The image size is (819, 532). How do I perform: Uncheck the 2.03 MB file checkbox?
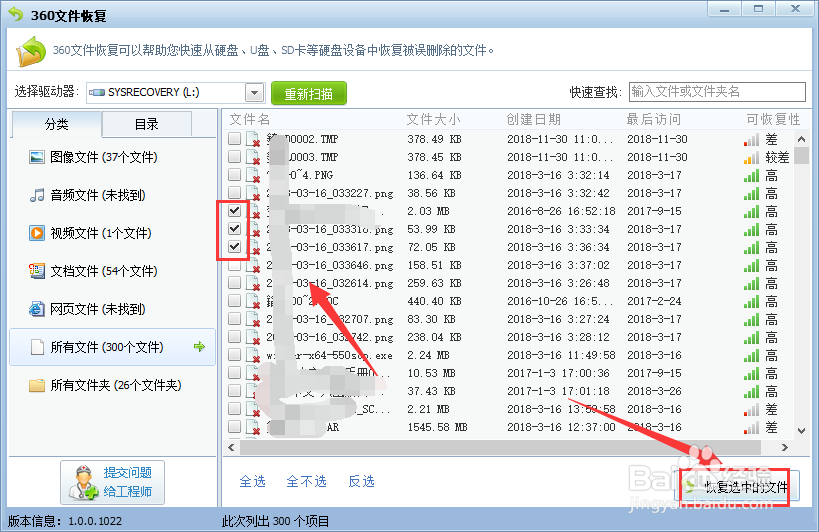tap(235, 210)
